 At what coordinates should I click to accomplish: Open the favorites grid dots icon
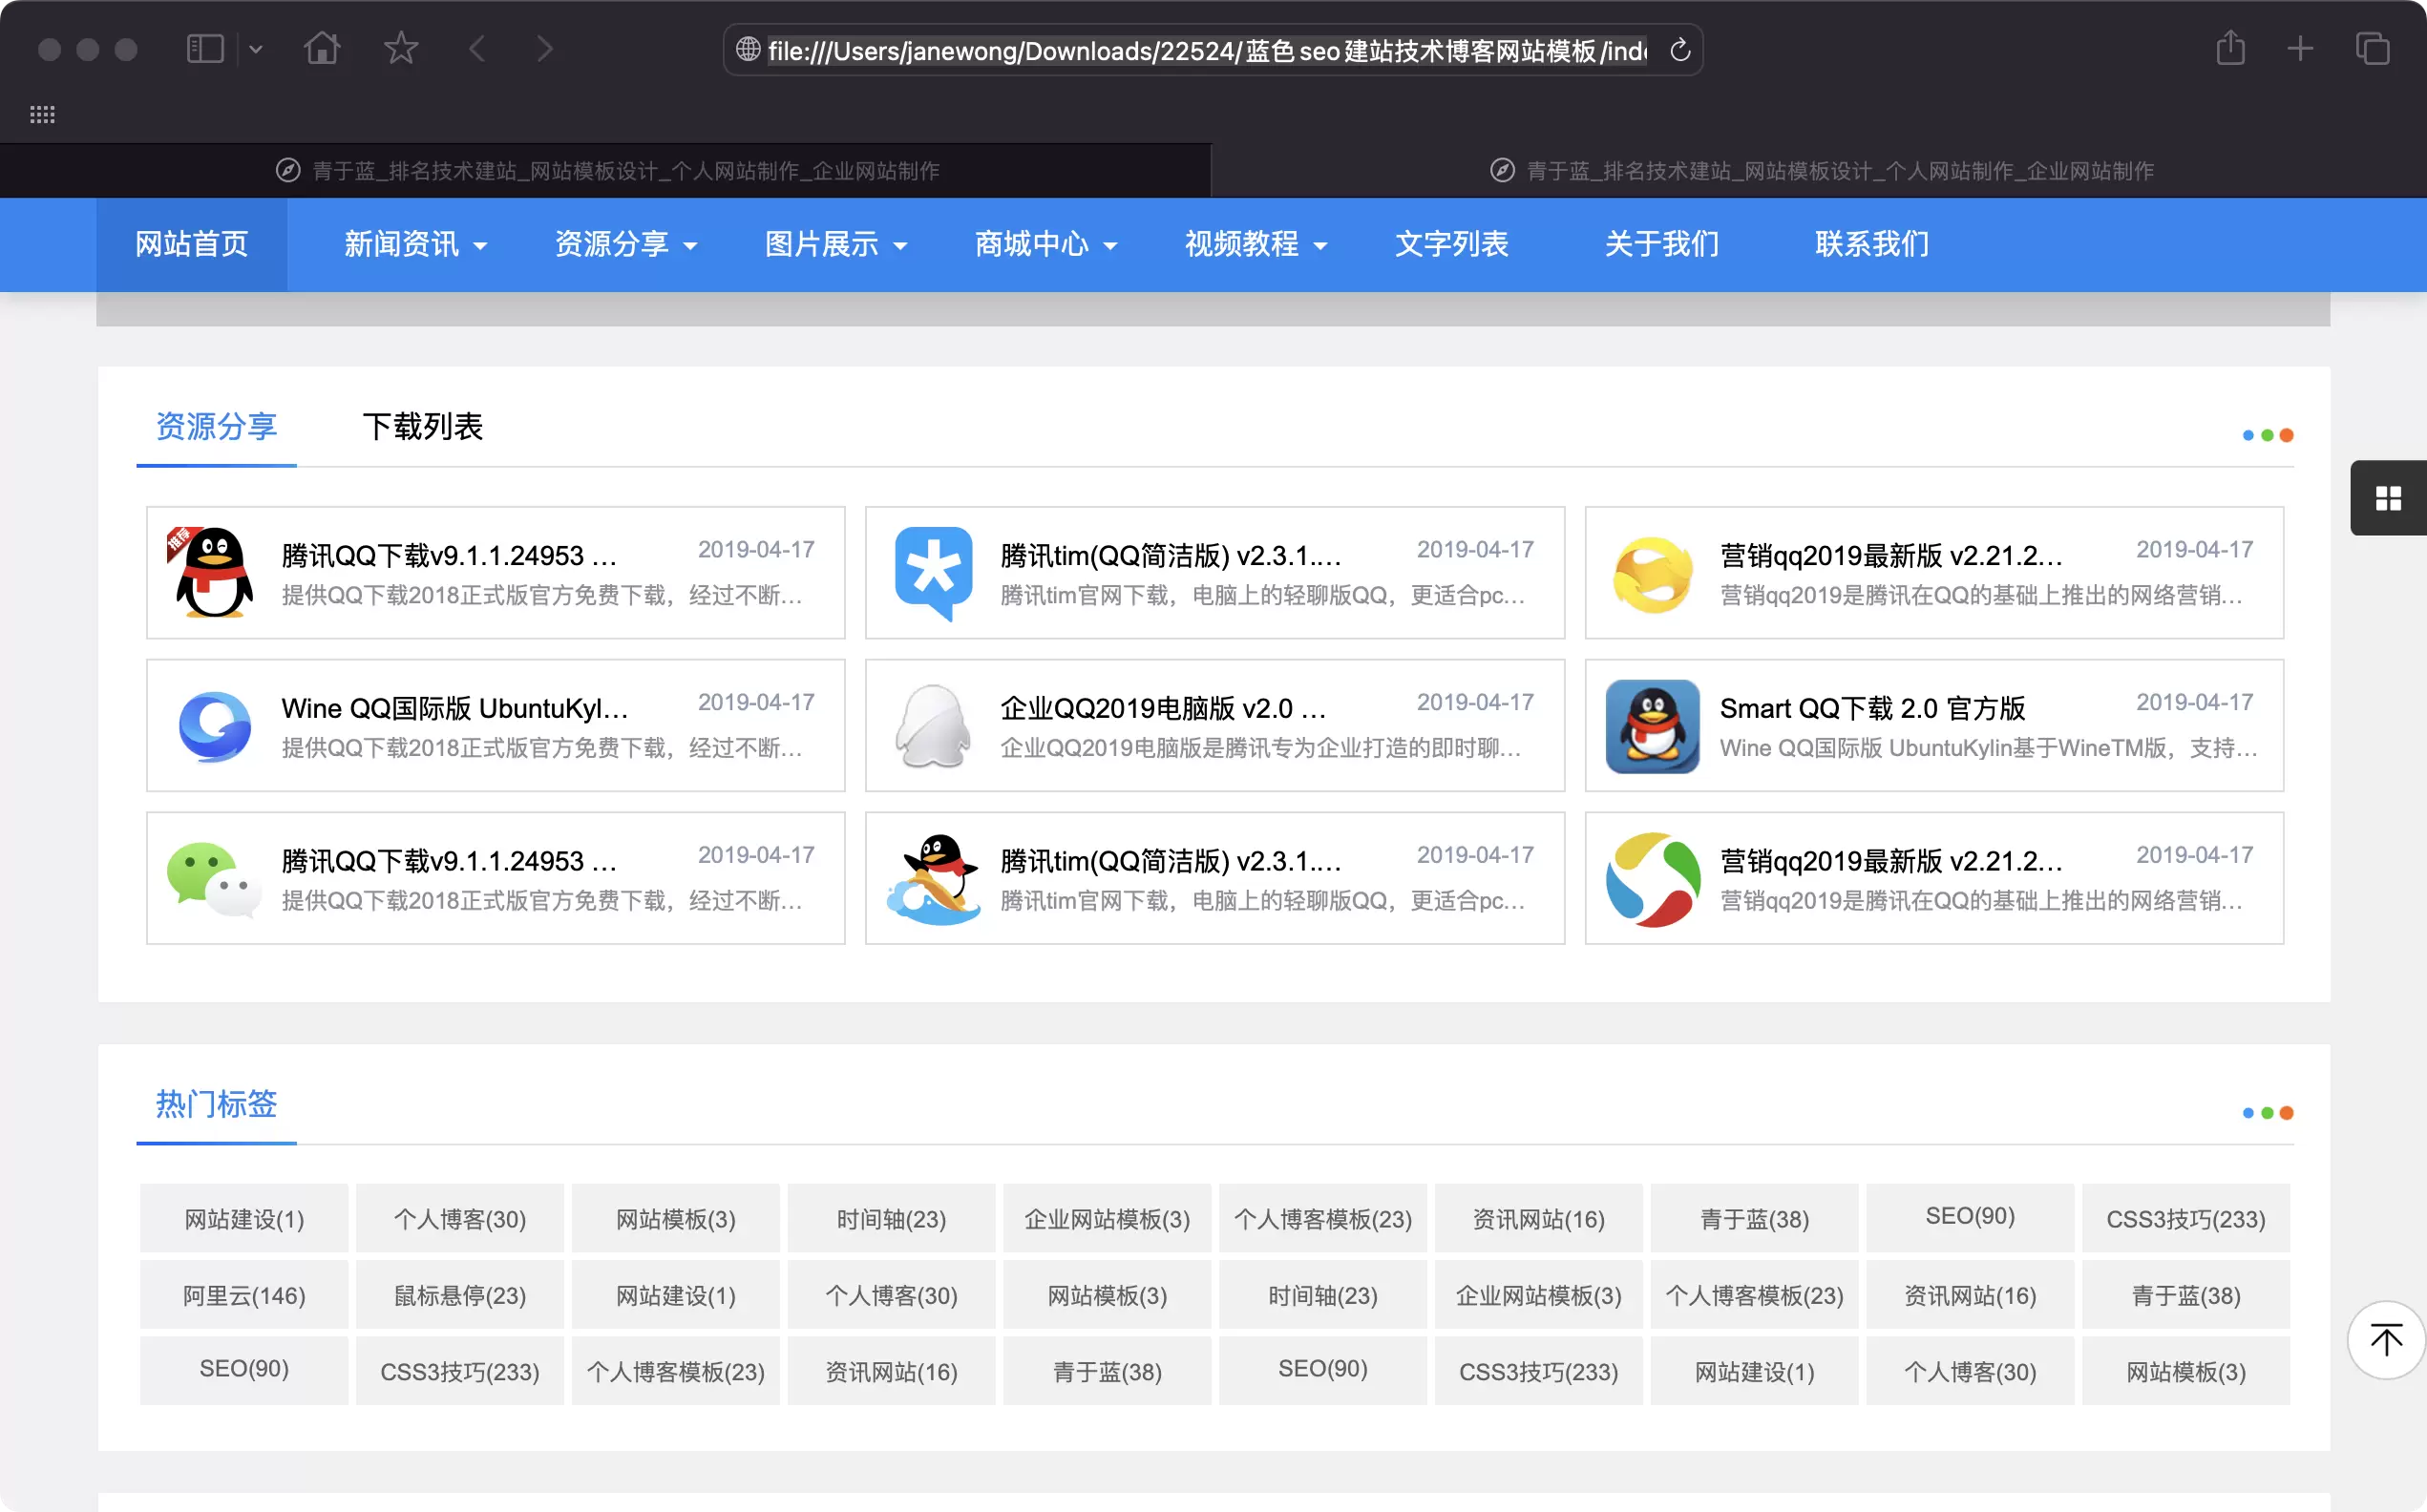click(42, 115)
